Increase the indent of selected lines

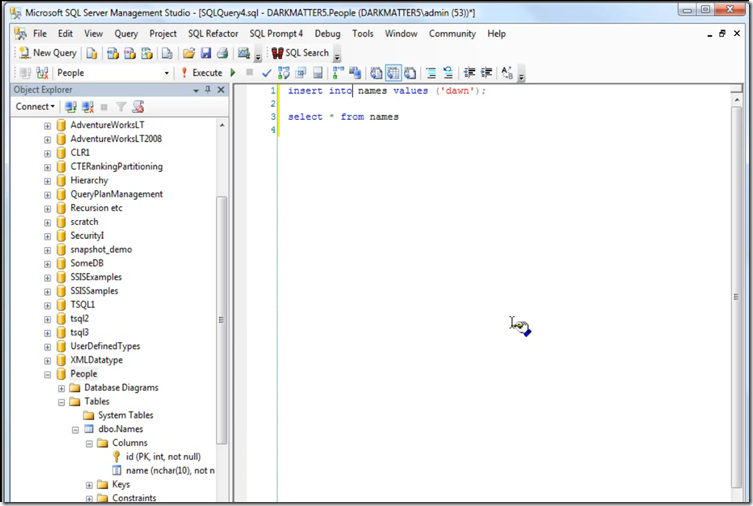(486, 73)
